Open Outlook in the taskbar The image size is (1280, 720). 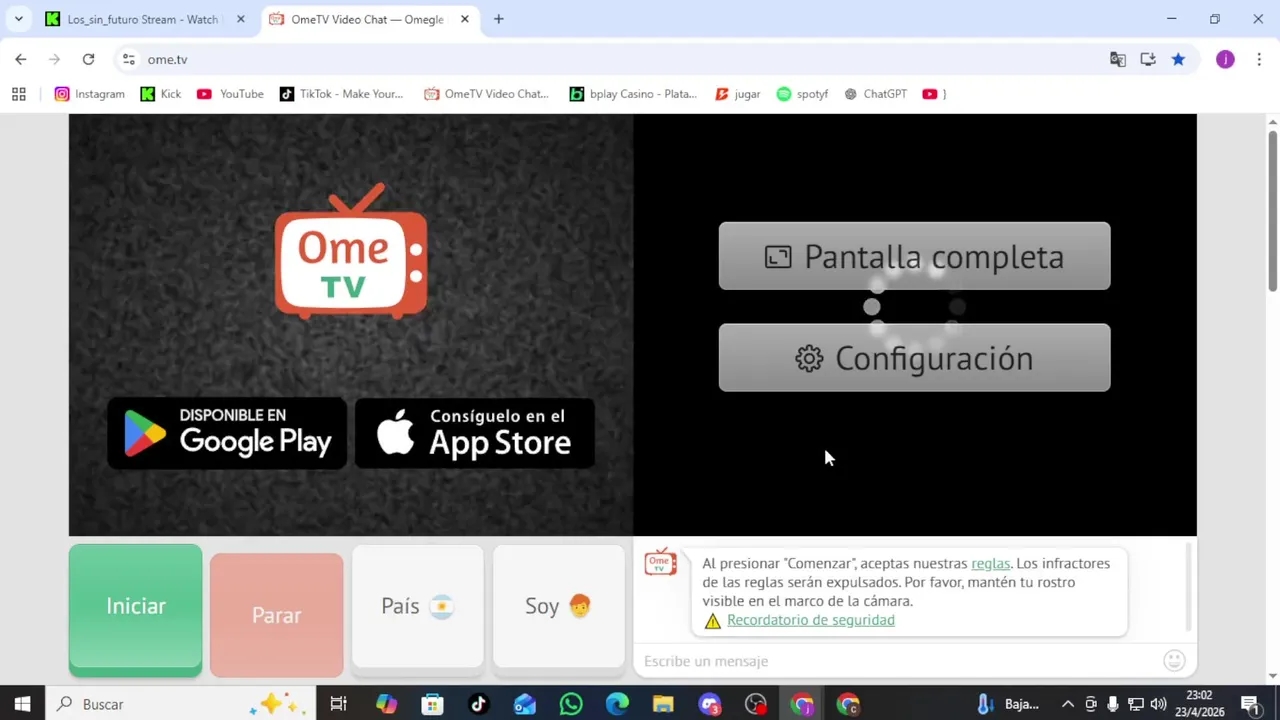[524, 704]
